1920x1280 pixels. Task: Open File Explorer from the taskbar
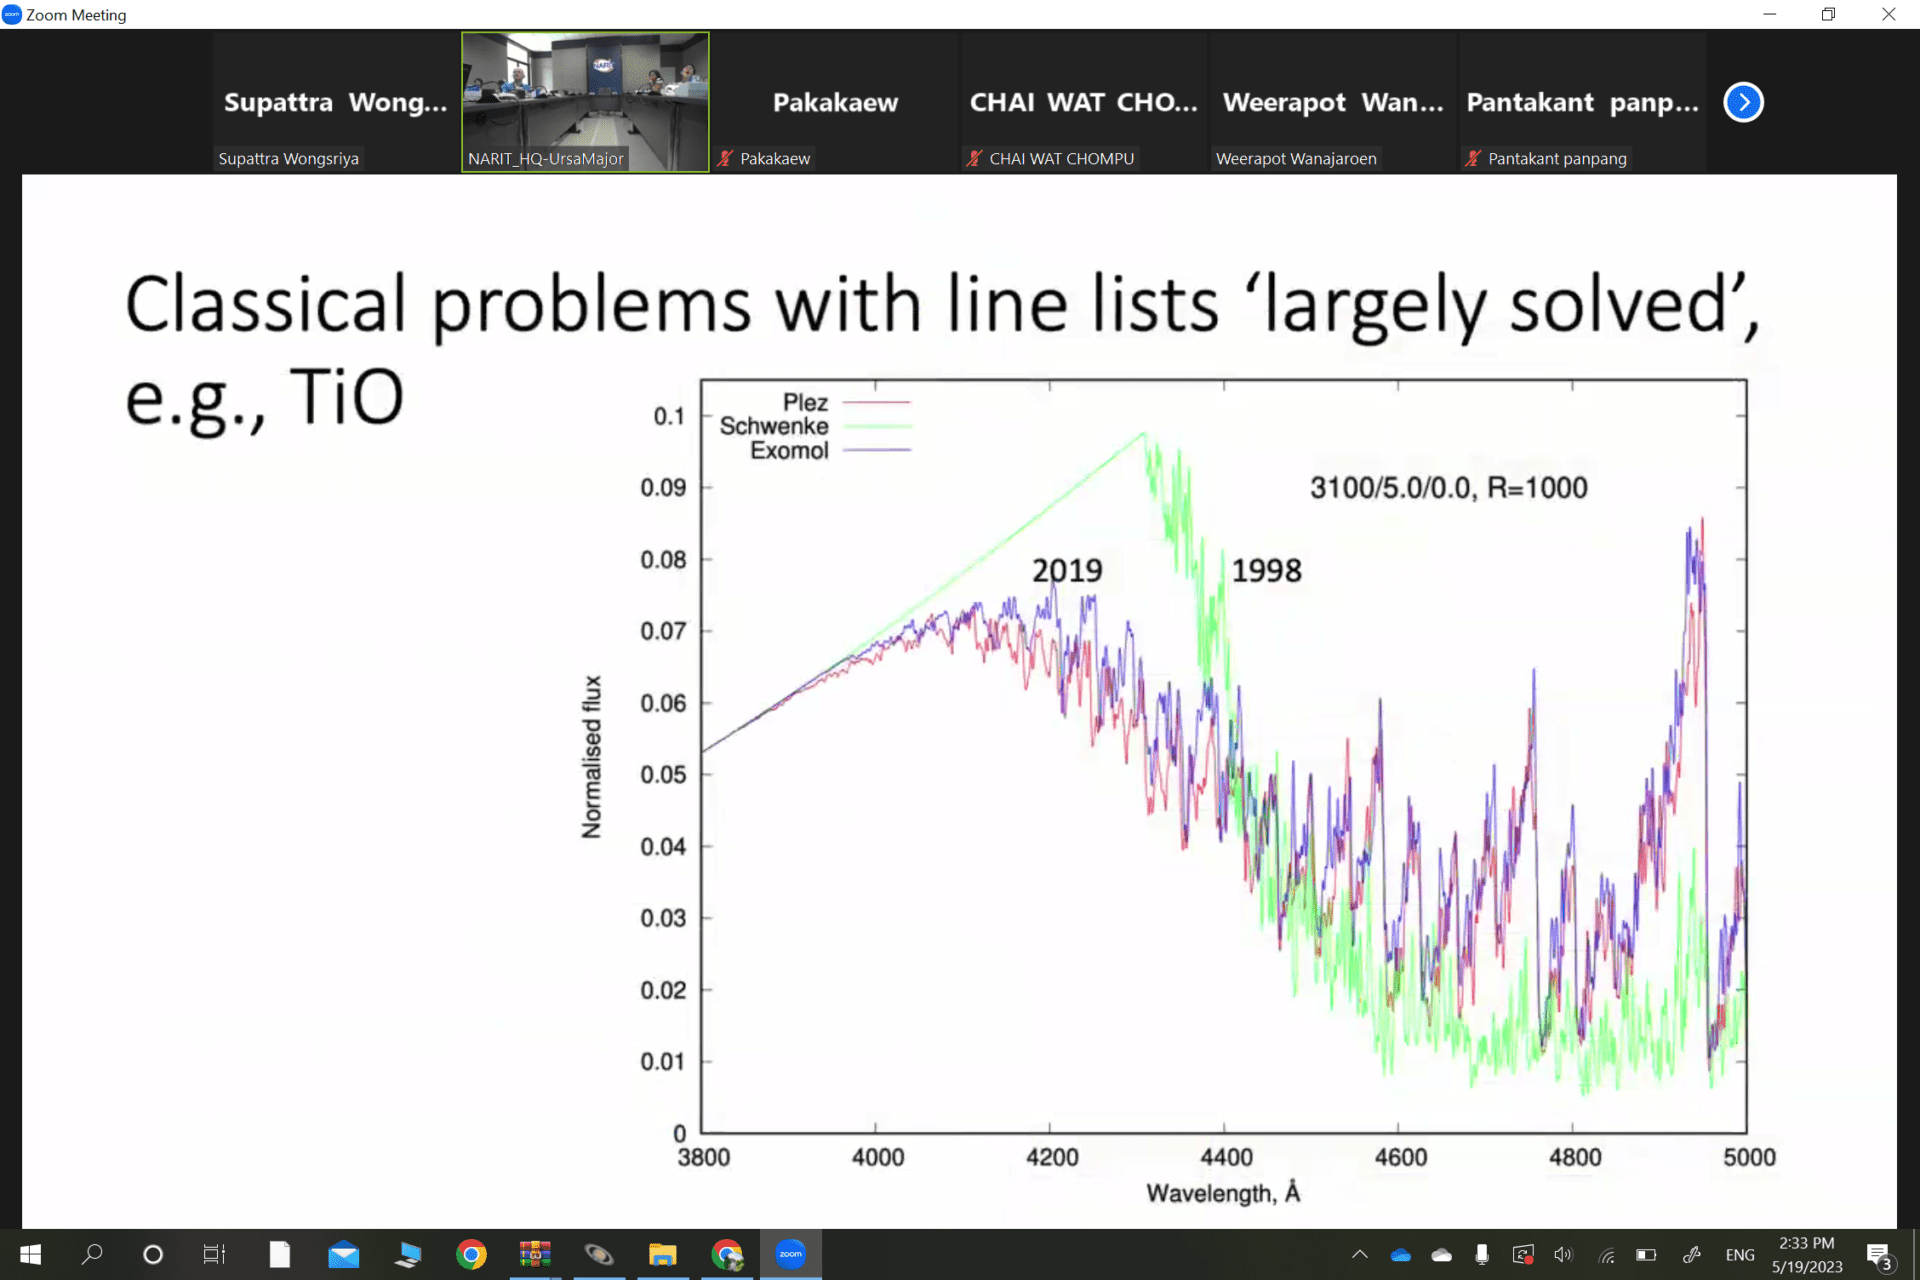pyautogui.click(x=663, y=1254)
